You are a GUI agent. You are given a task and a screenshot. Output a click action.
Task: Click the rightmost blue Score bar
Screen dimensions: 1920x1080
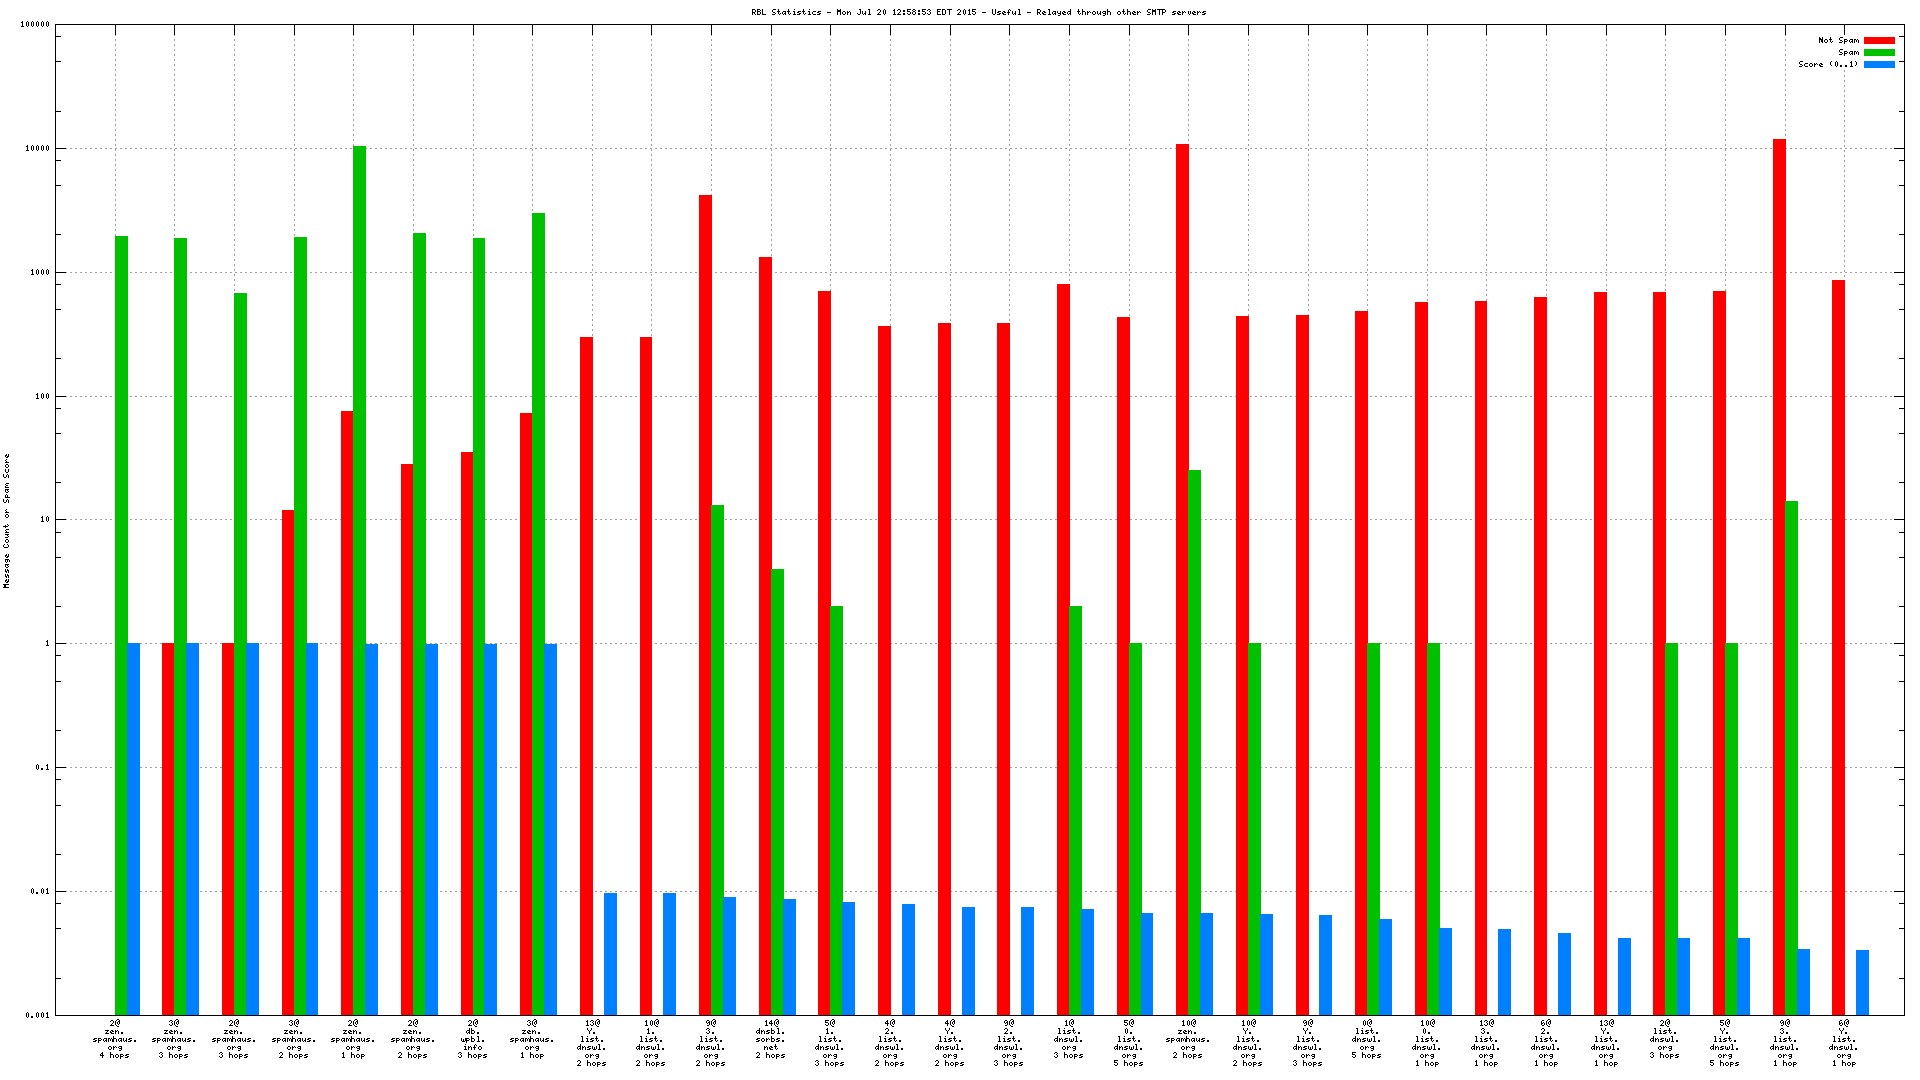click(1862, 982)
